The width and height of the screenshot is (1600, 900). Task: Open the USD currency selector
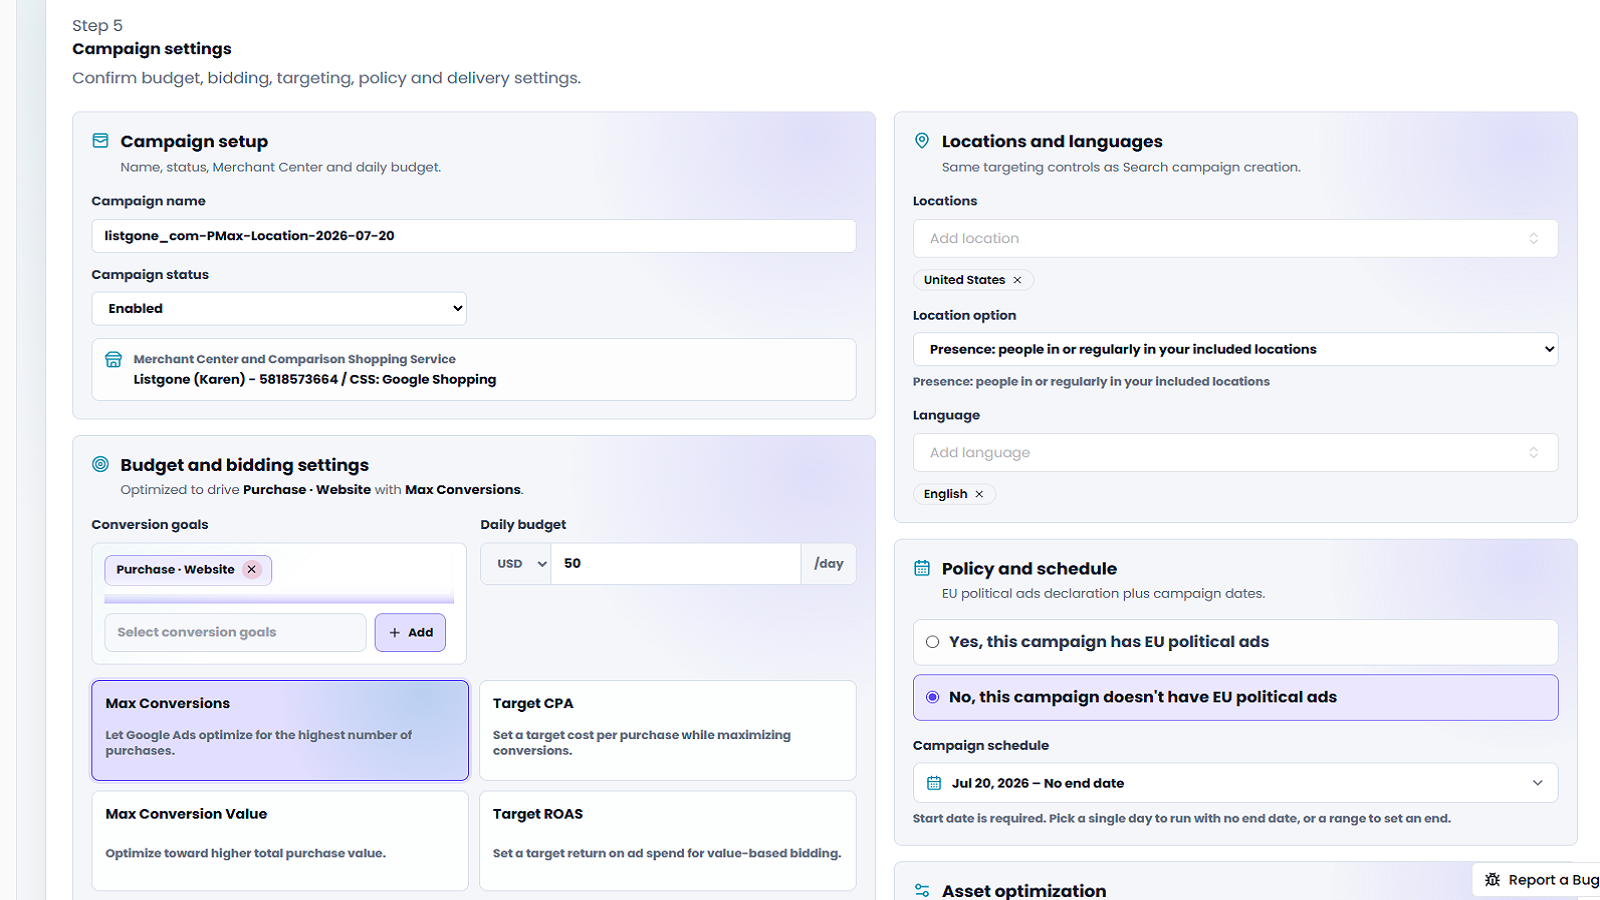(516, 564)
